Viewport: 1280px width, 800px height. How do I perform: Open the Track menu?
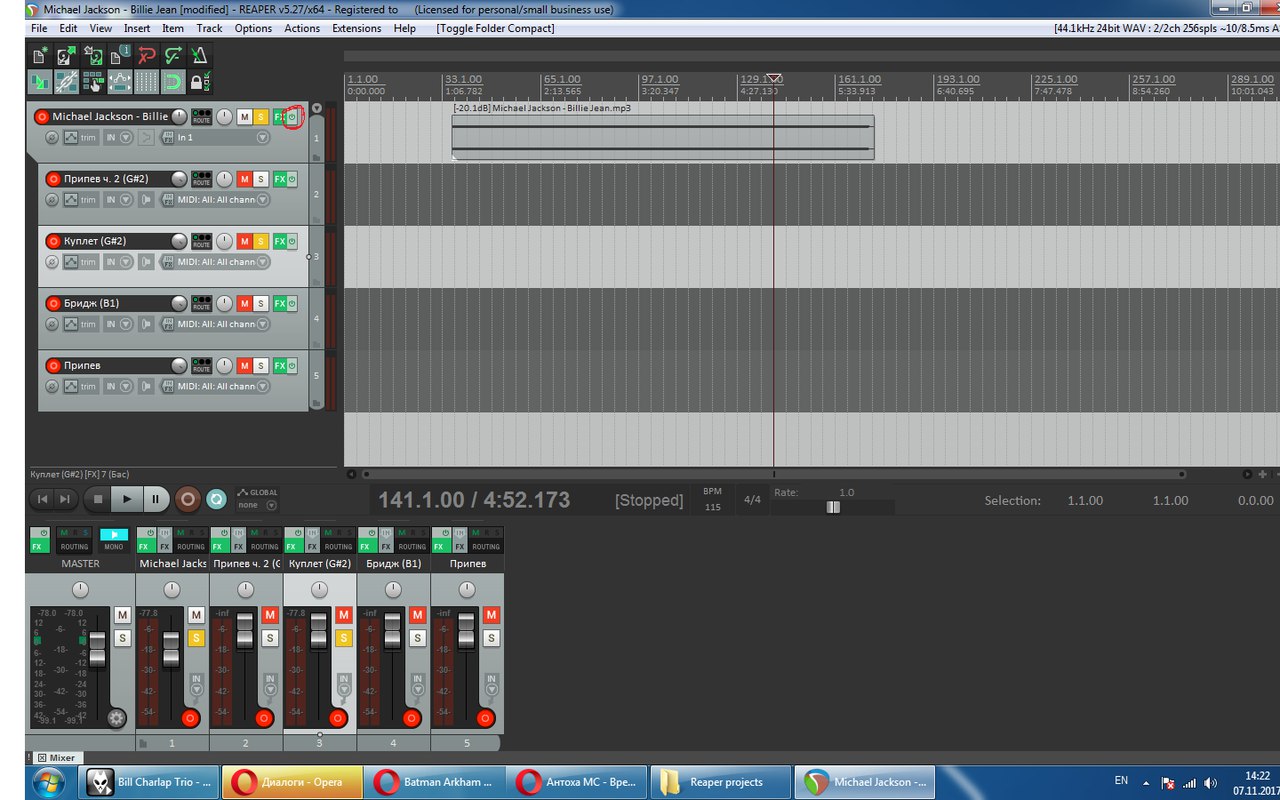coord(209,28)
